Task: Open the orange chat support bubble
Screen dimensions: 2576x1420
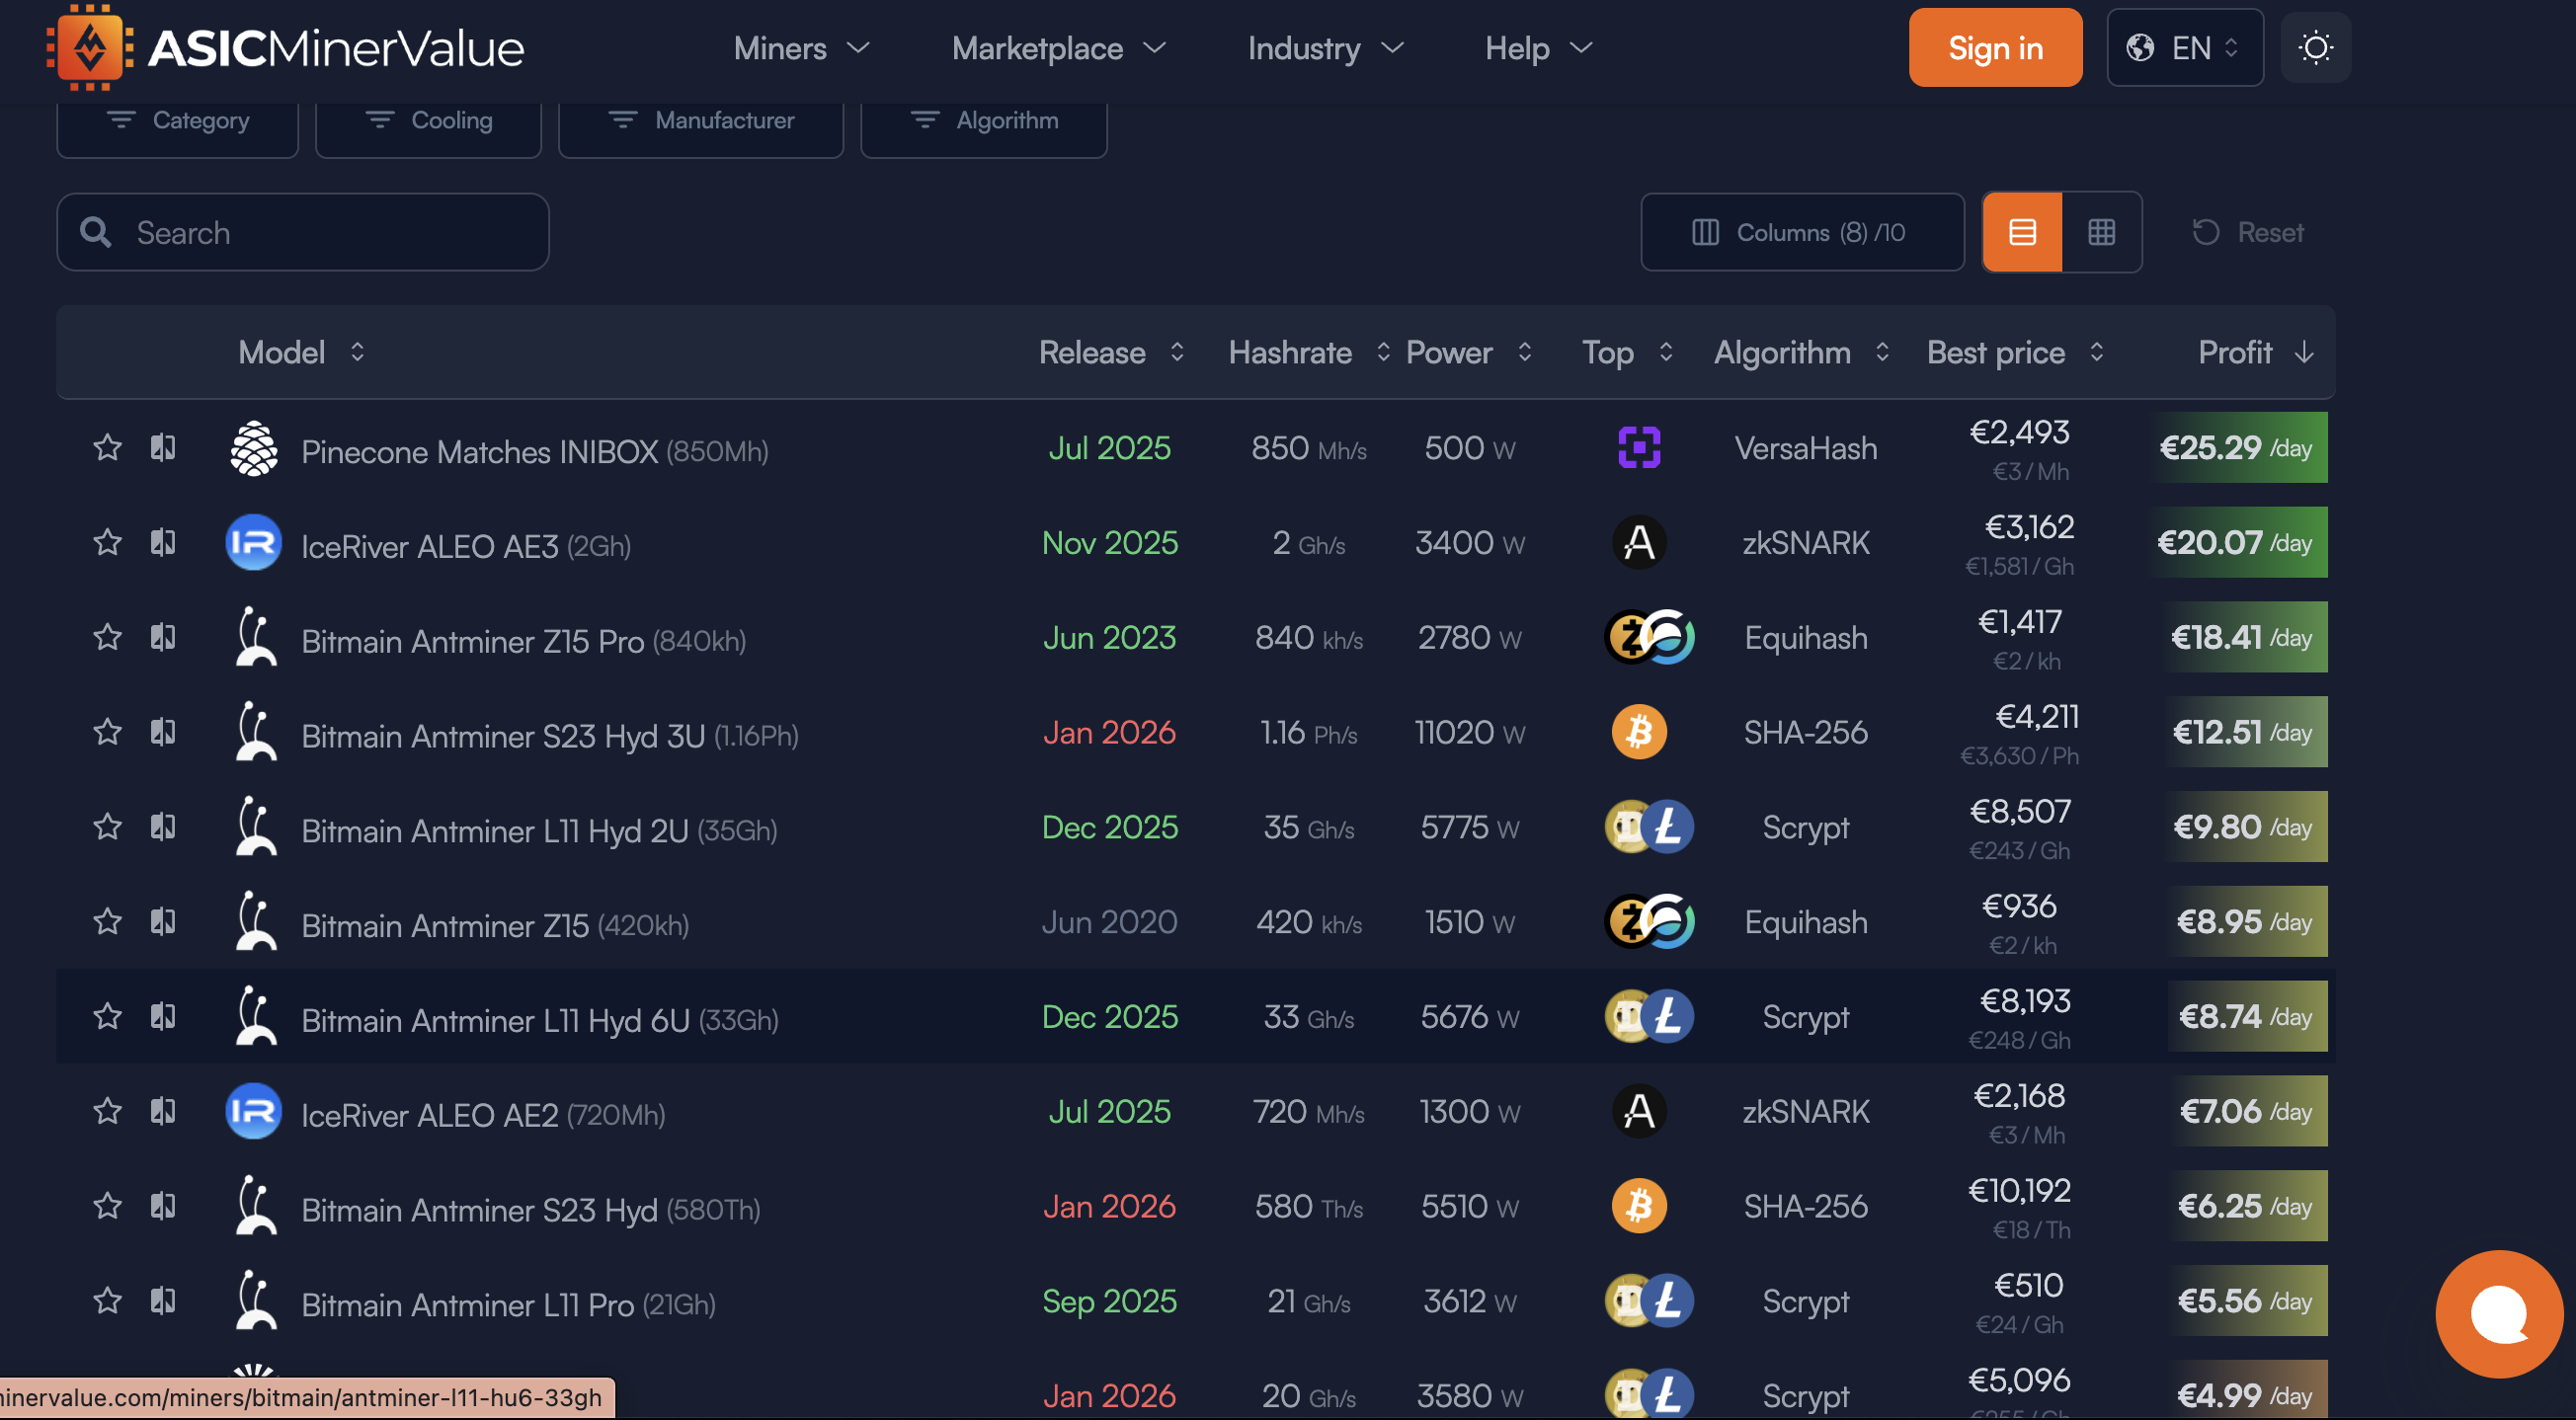Action: point(2498,1313)
